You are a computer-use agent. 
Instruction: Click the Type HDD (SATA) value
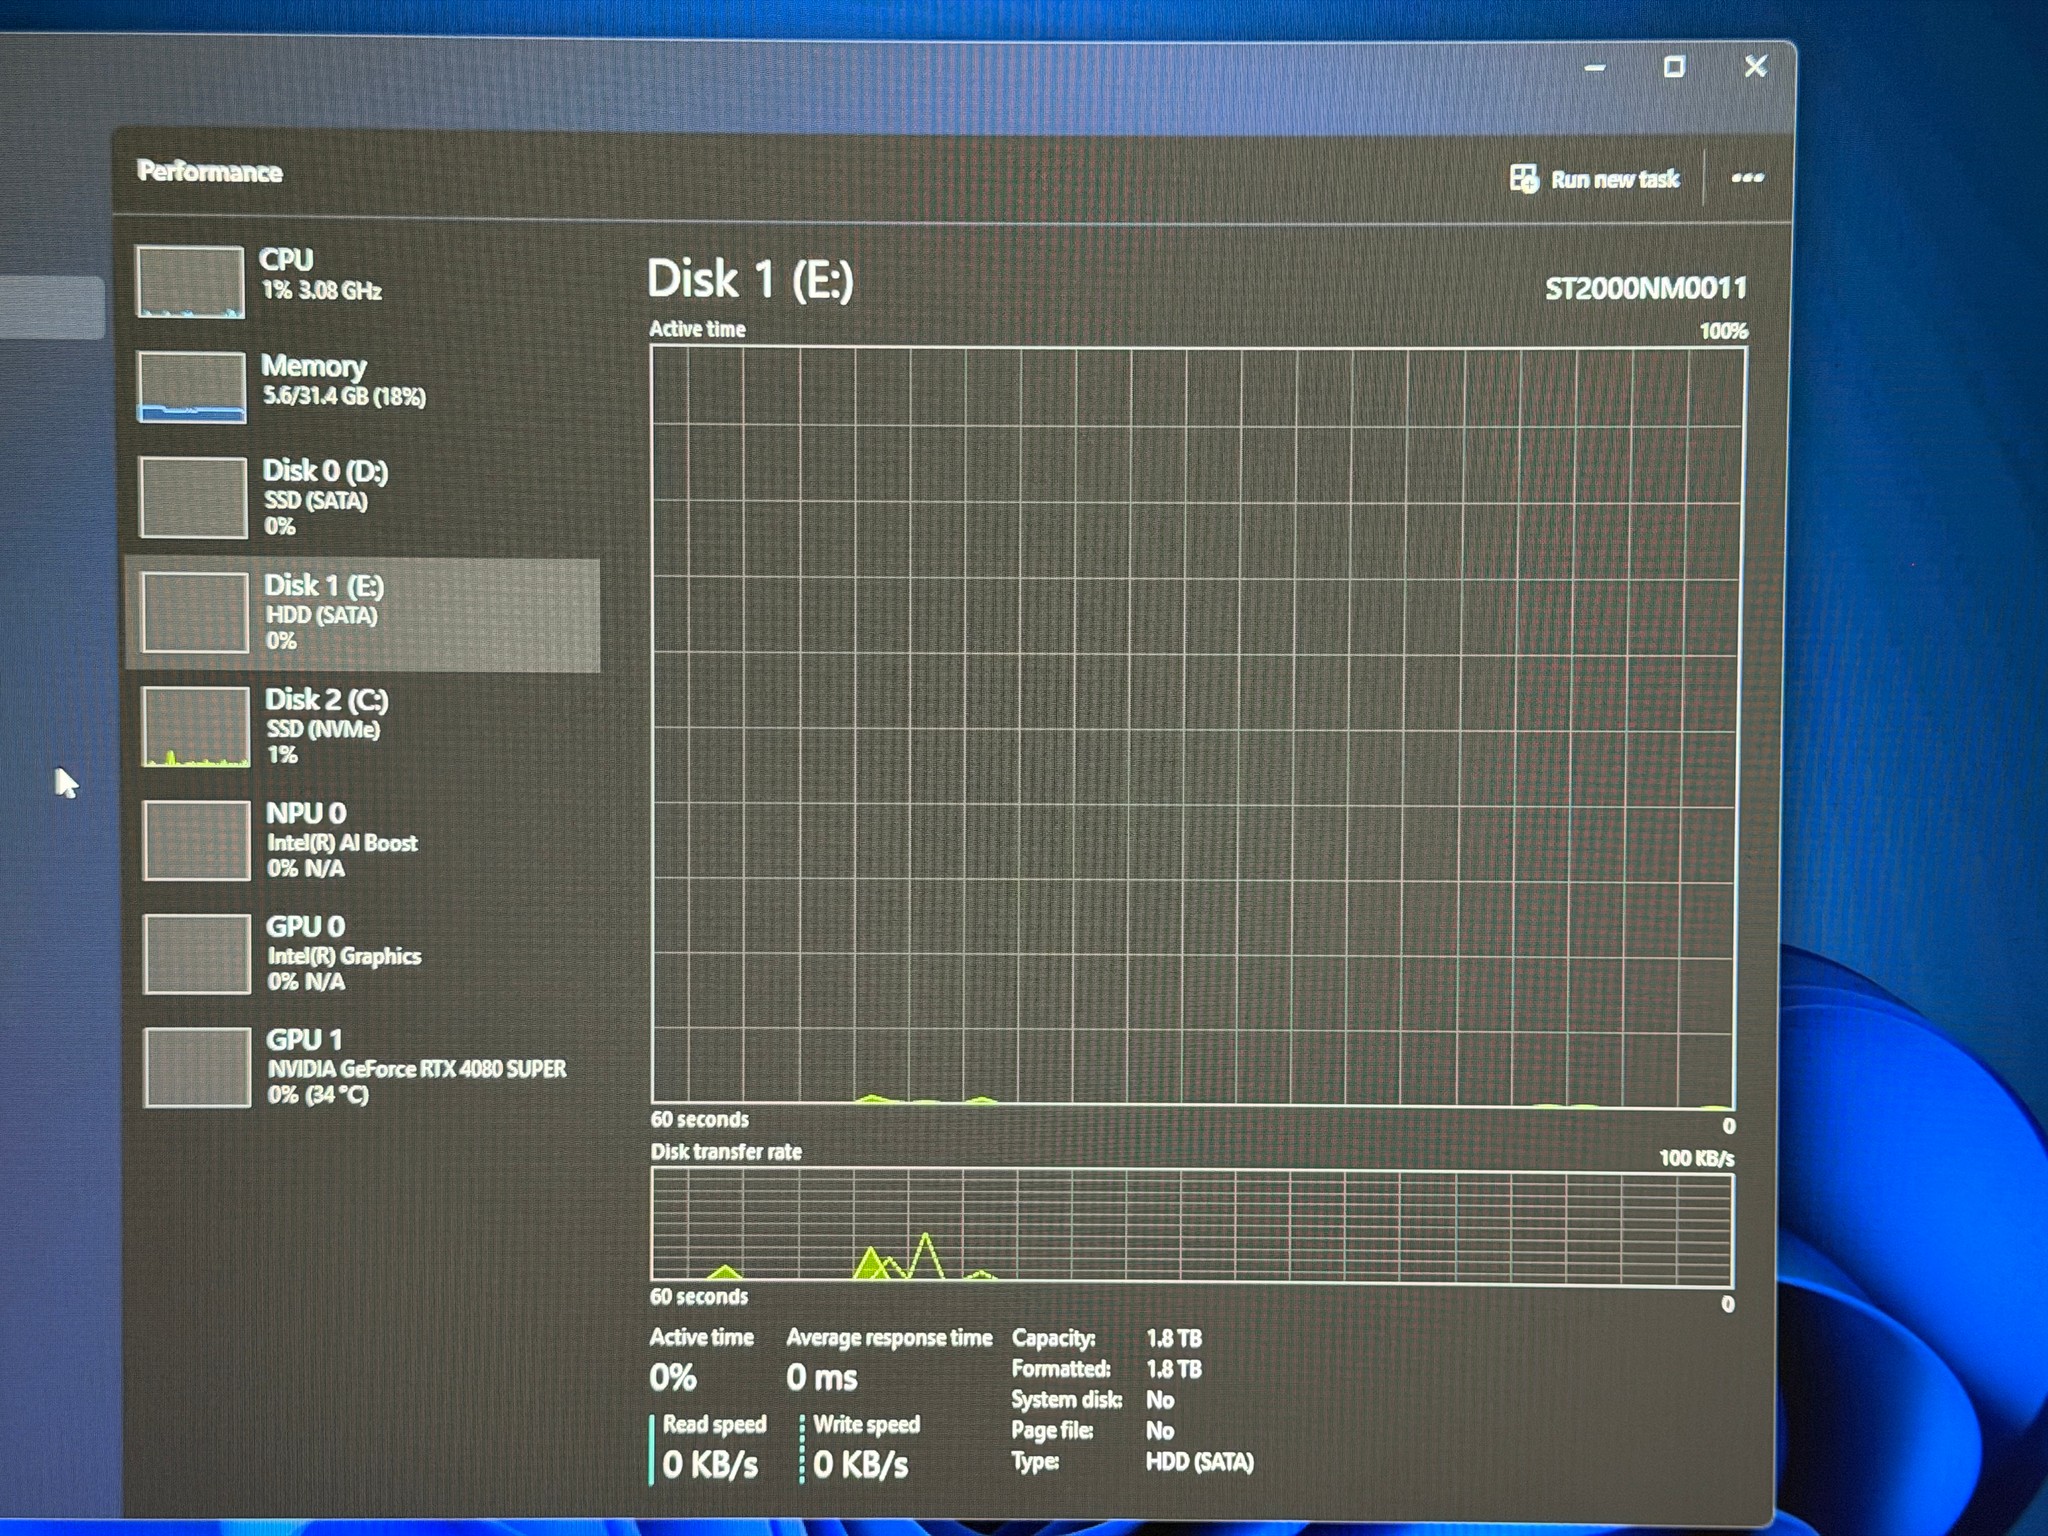pos(1199,1462)
